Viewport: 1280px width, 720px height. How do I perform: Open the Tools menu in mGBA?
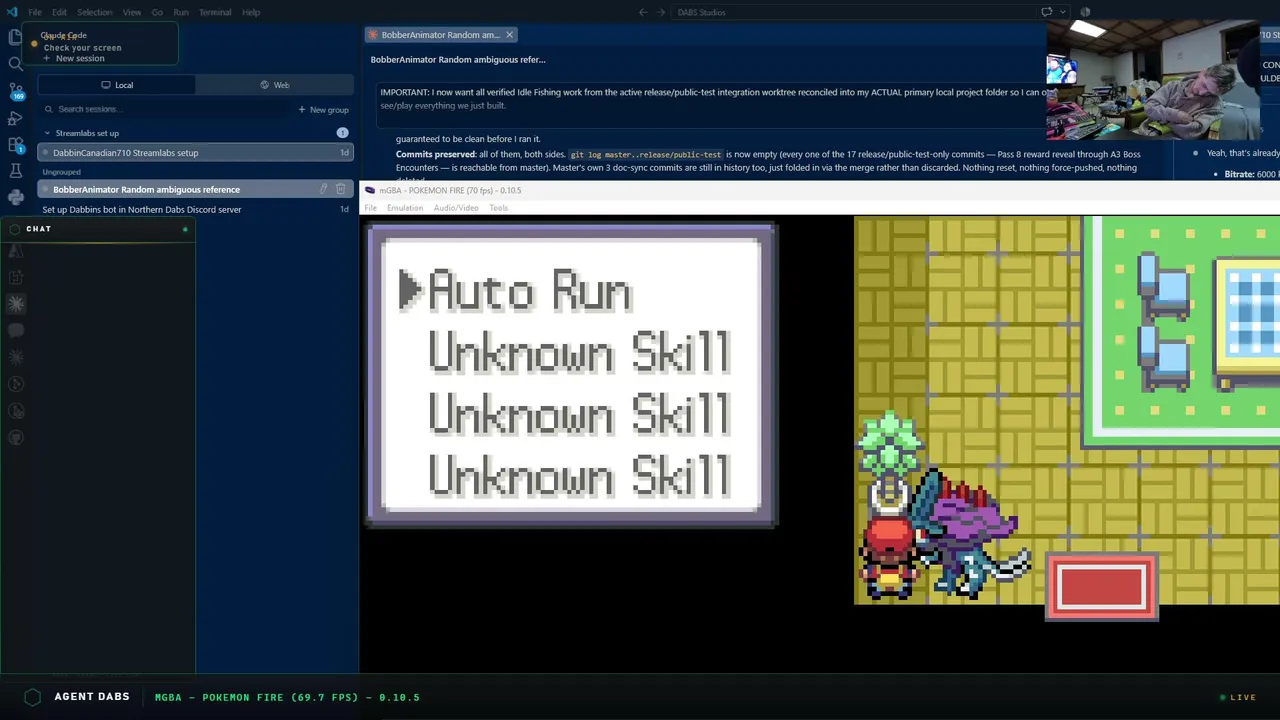(x=498, y=208)
